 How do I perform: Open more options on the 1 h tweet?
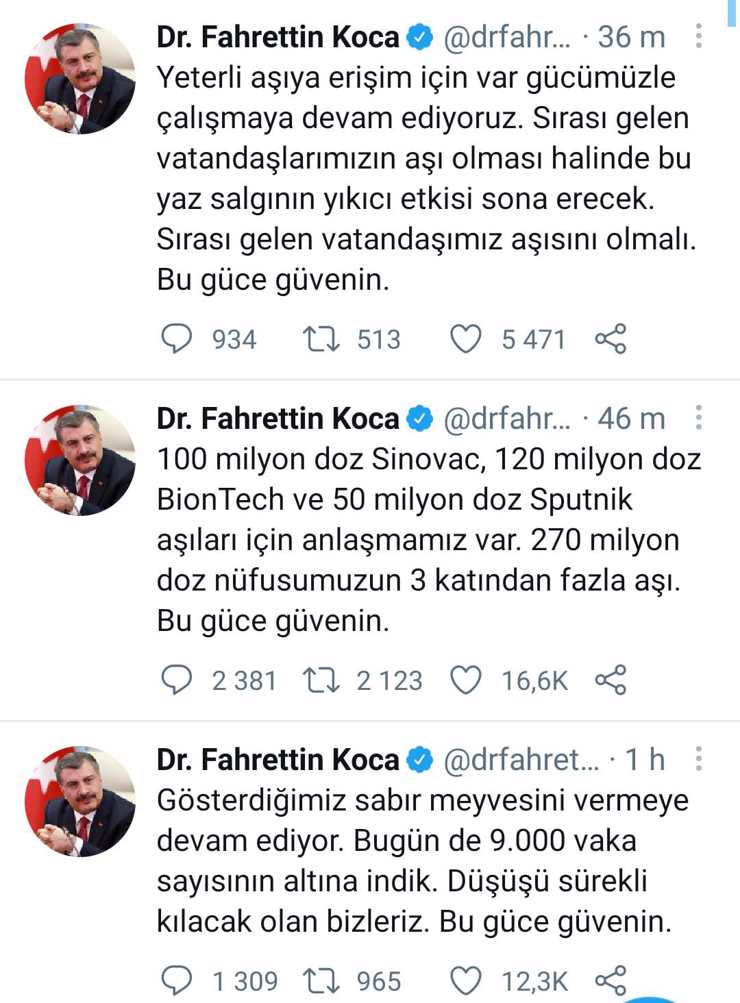click(699, 759)
